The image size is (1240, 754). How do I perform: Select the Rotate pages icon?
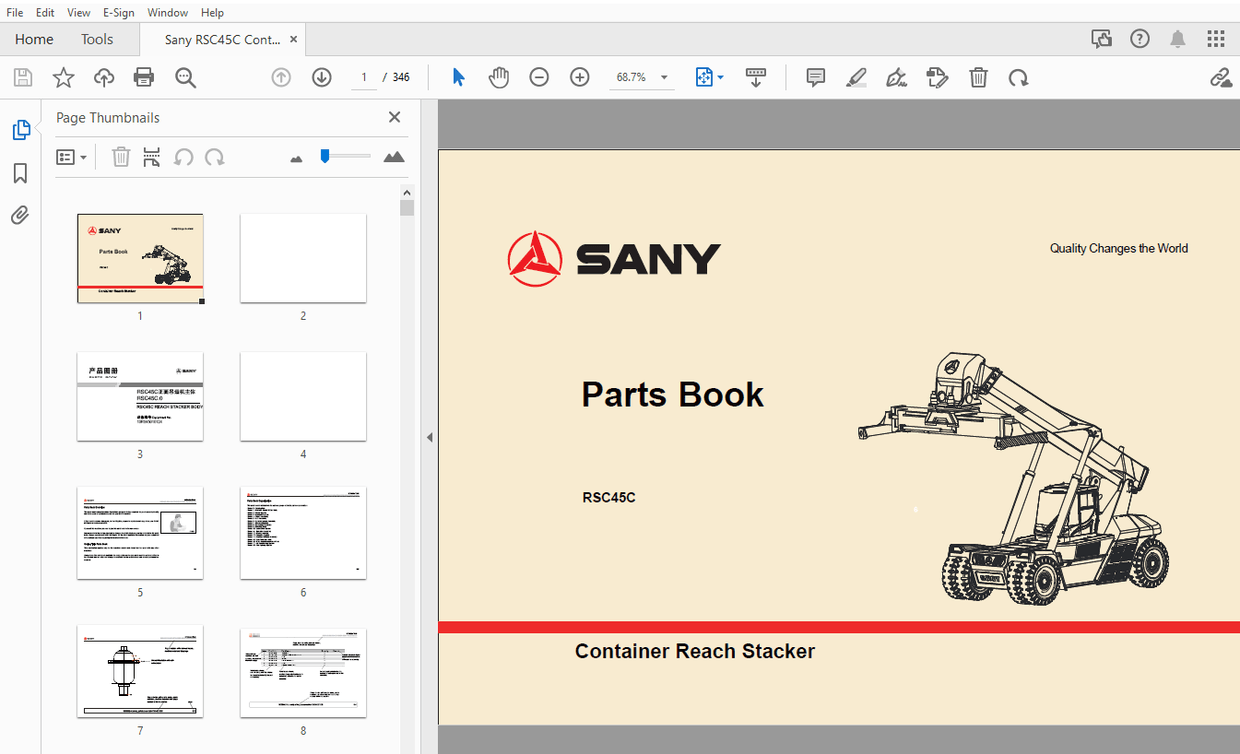coord(1018,77)
